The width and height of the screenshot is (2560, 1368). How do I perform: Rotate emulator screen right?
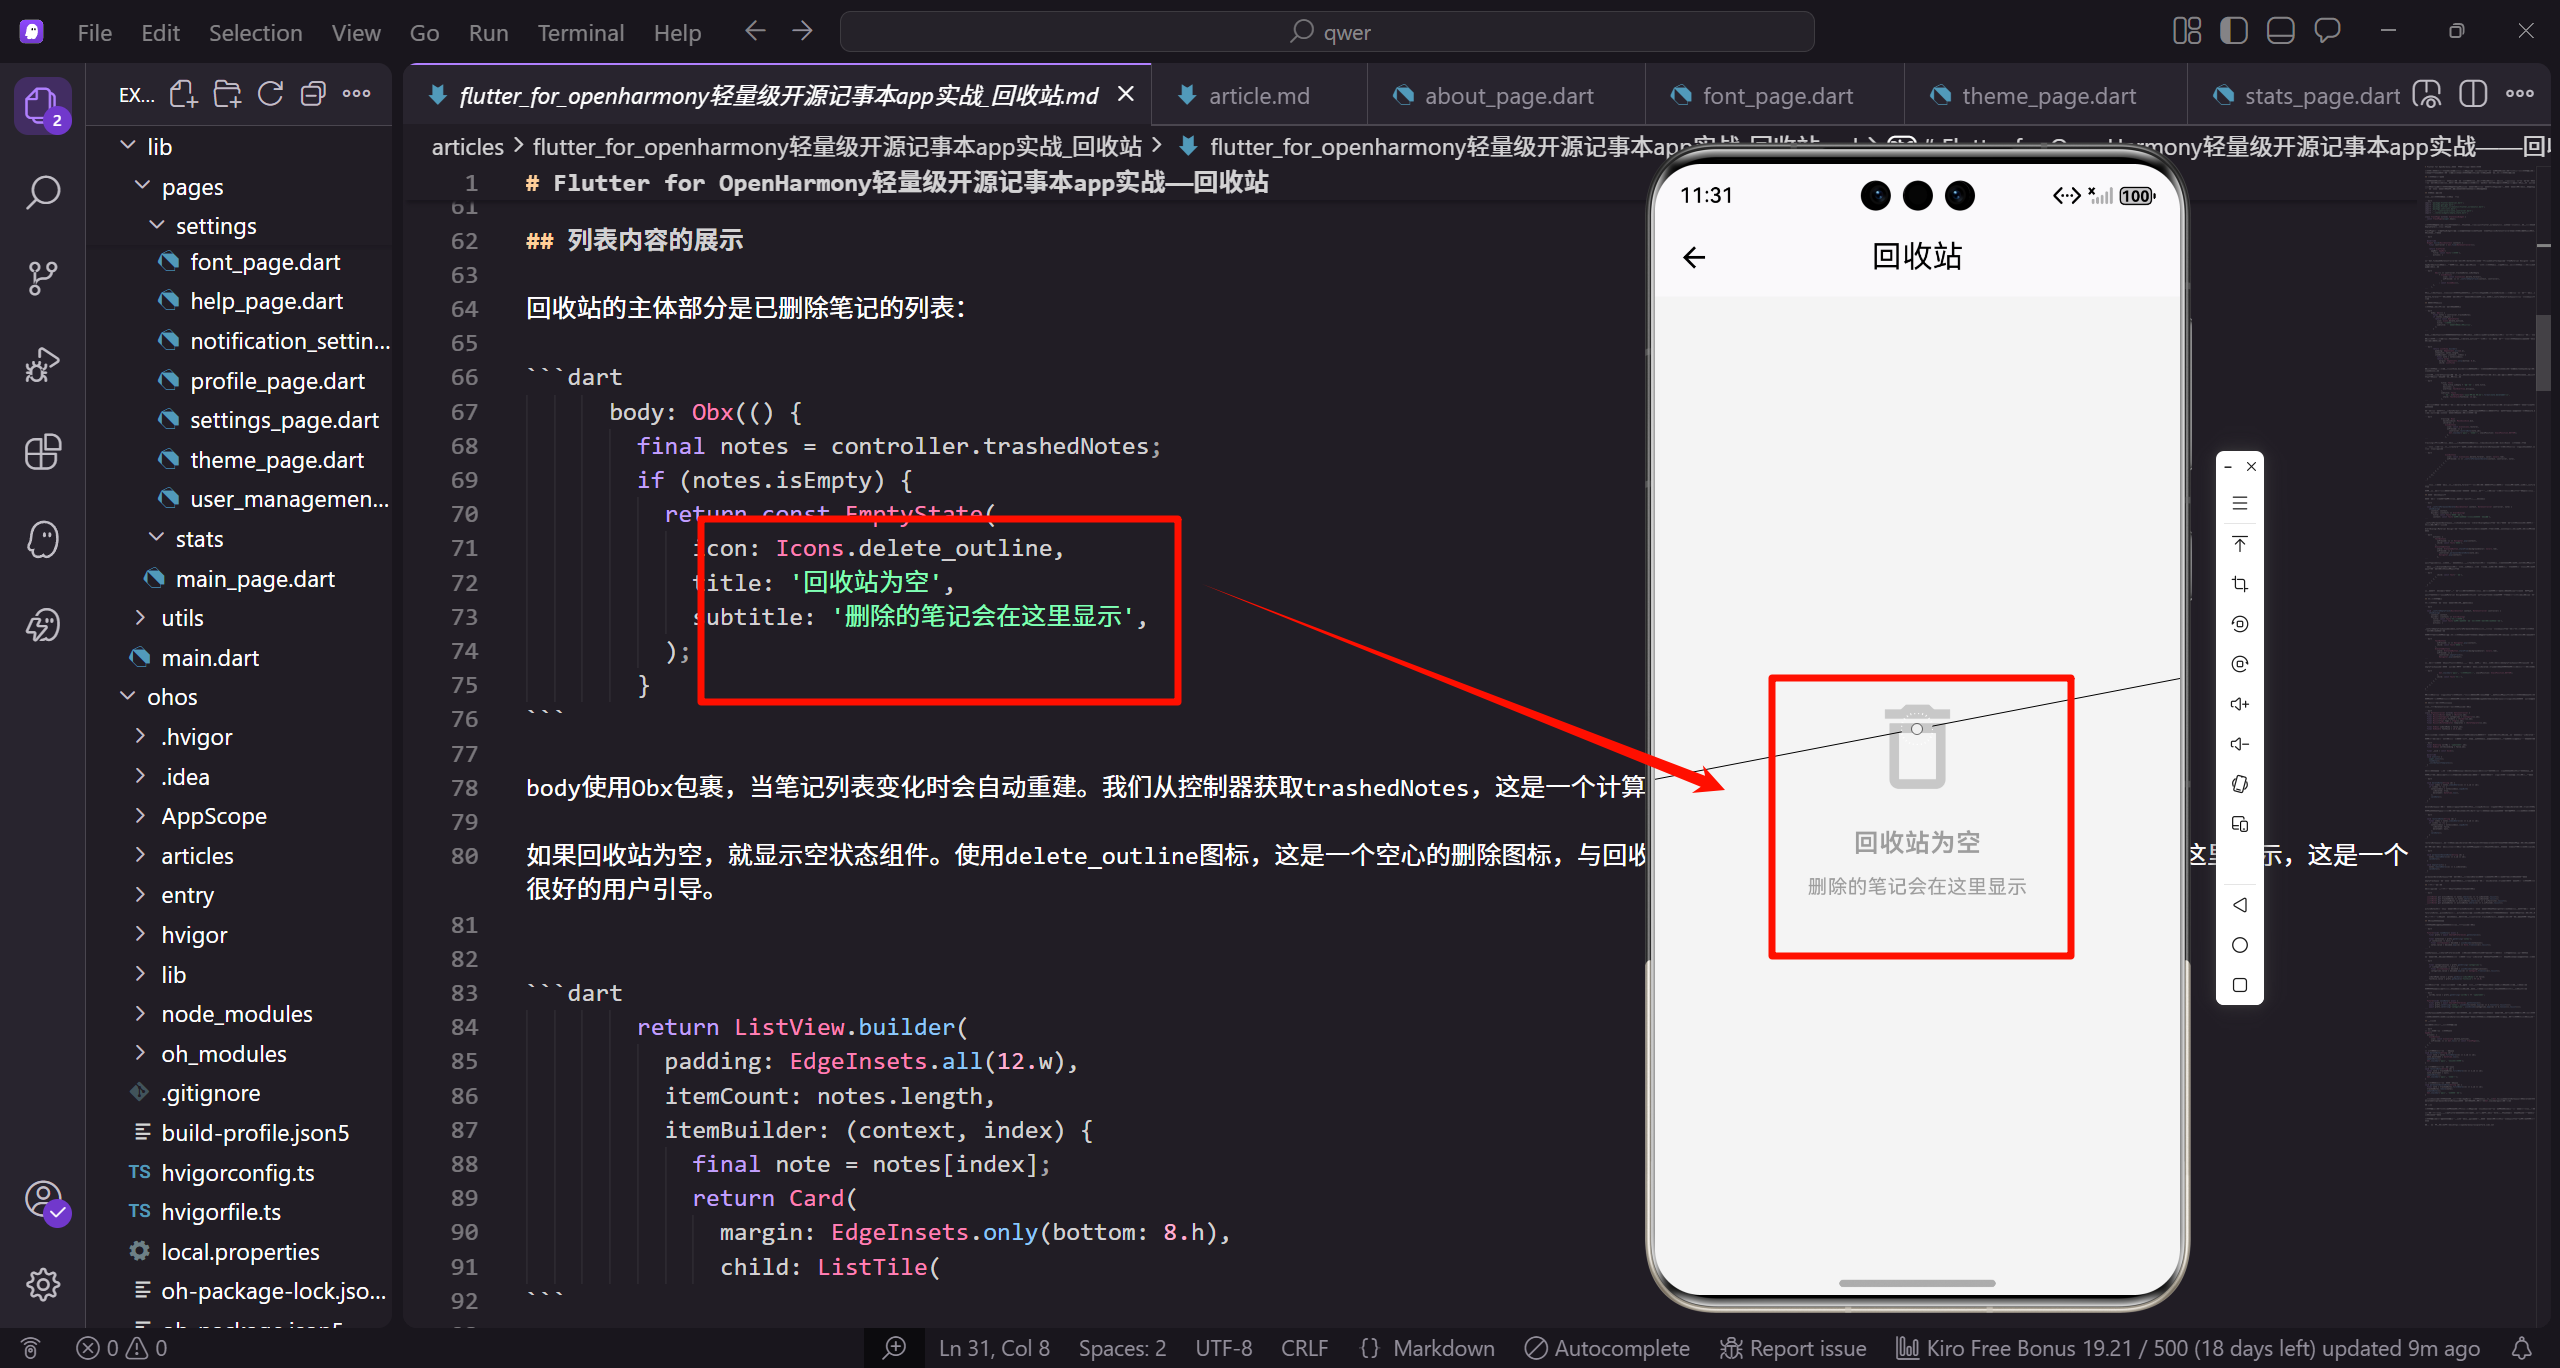click(2240, 664)
